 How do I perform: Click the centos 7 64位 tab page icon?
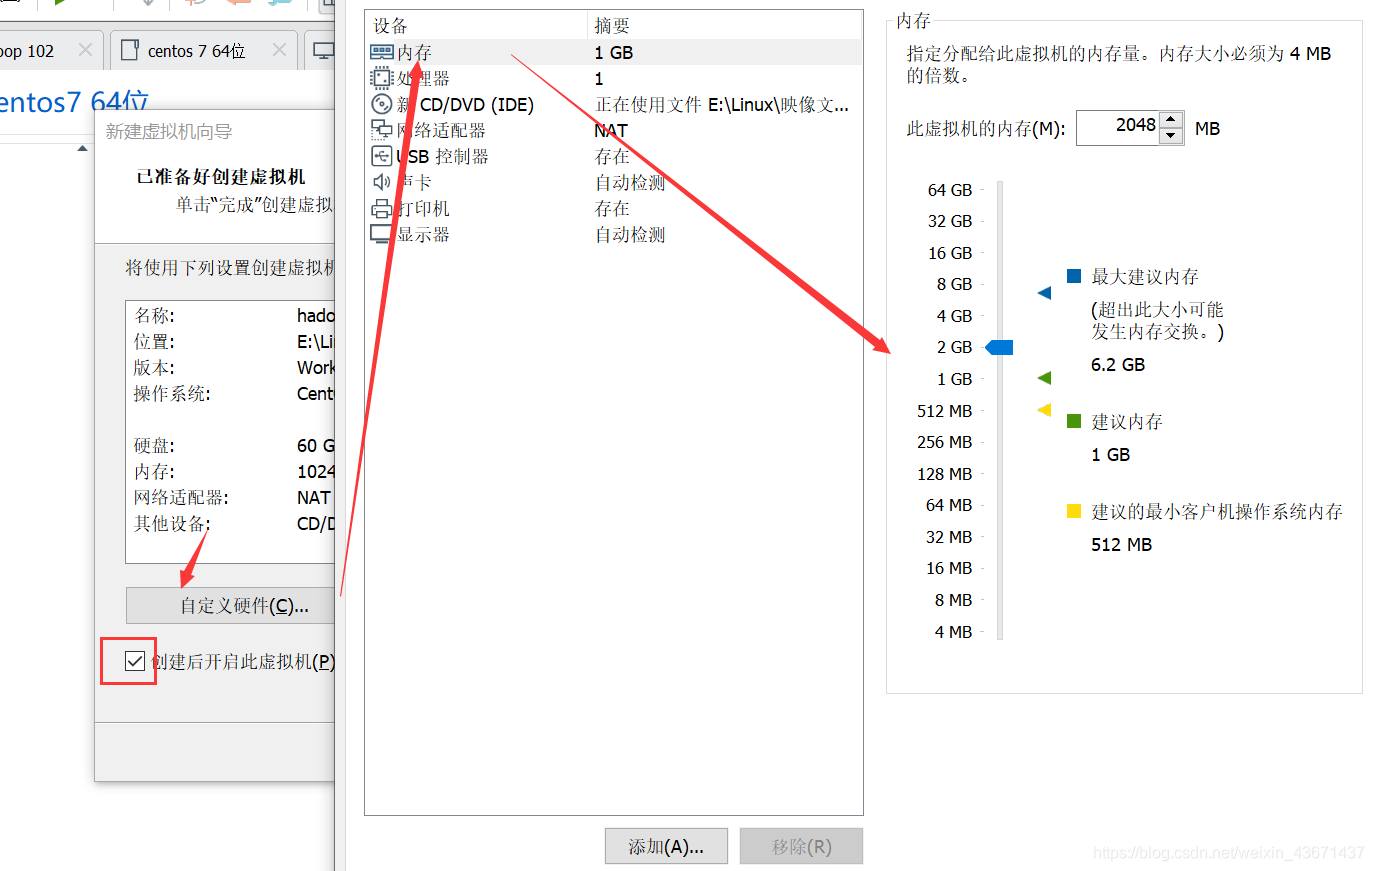[130, 50]
